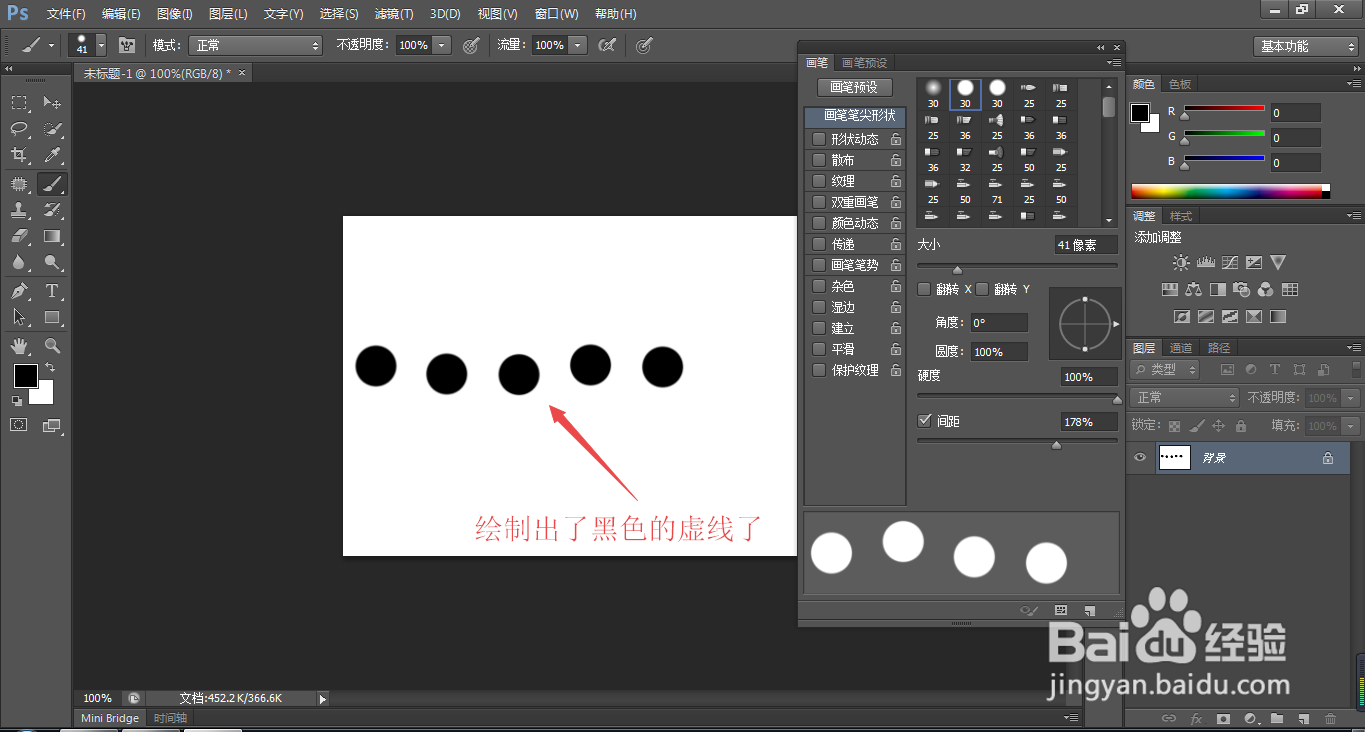Swap foreground and background colors
The image size is (1365, 732).
(x=50, y=368)
